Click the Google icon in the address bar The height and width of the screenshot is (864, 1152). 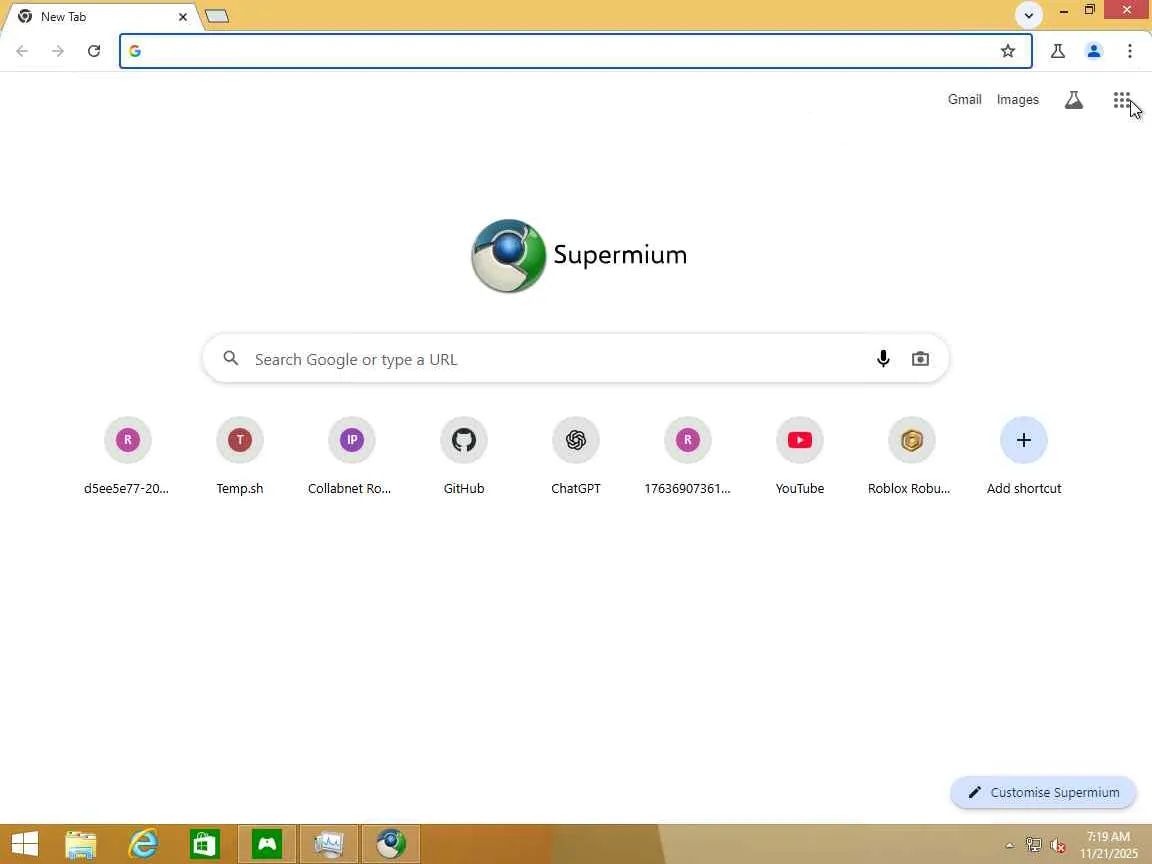[135, 51]
